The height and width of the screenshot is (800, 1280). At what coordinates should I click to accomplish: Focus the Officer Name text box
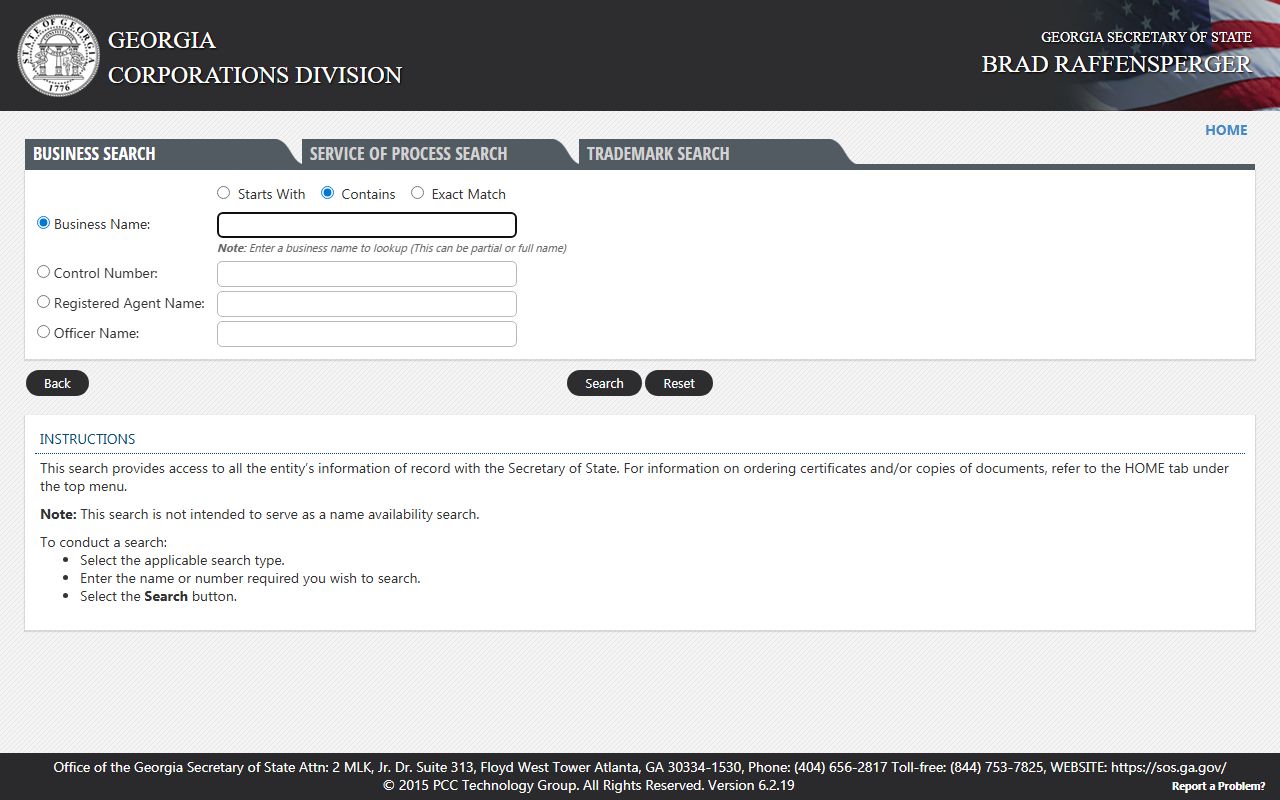[x=366, y=334]
